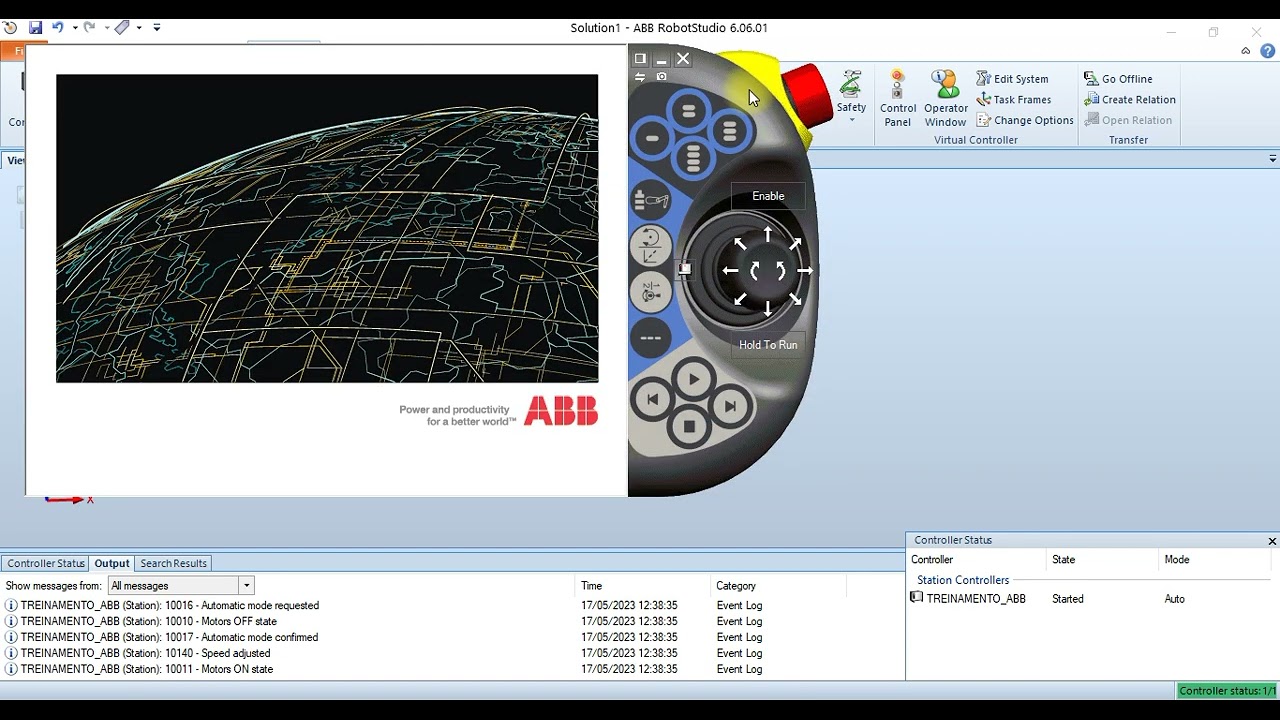Screen dimensions: 1280x720
Task: Click the FlexPendant Enable button
Action: tap(768, 196)
